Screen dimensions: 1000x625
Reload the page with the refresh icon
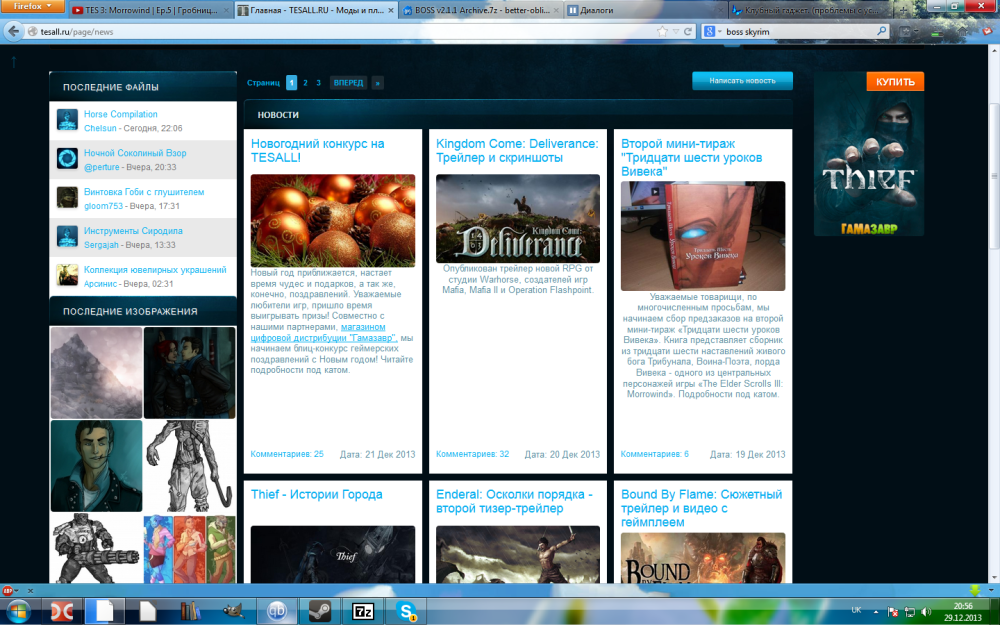click(688, 31)
